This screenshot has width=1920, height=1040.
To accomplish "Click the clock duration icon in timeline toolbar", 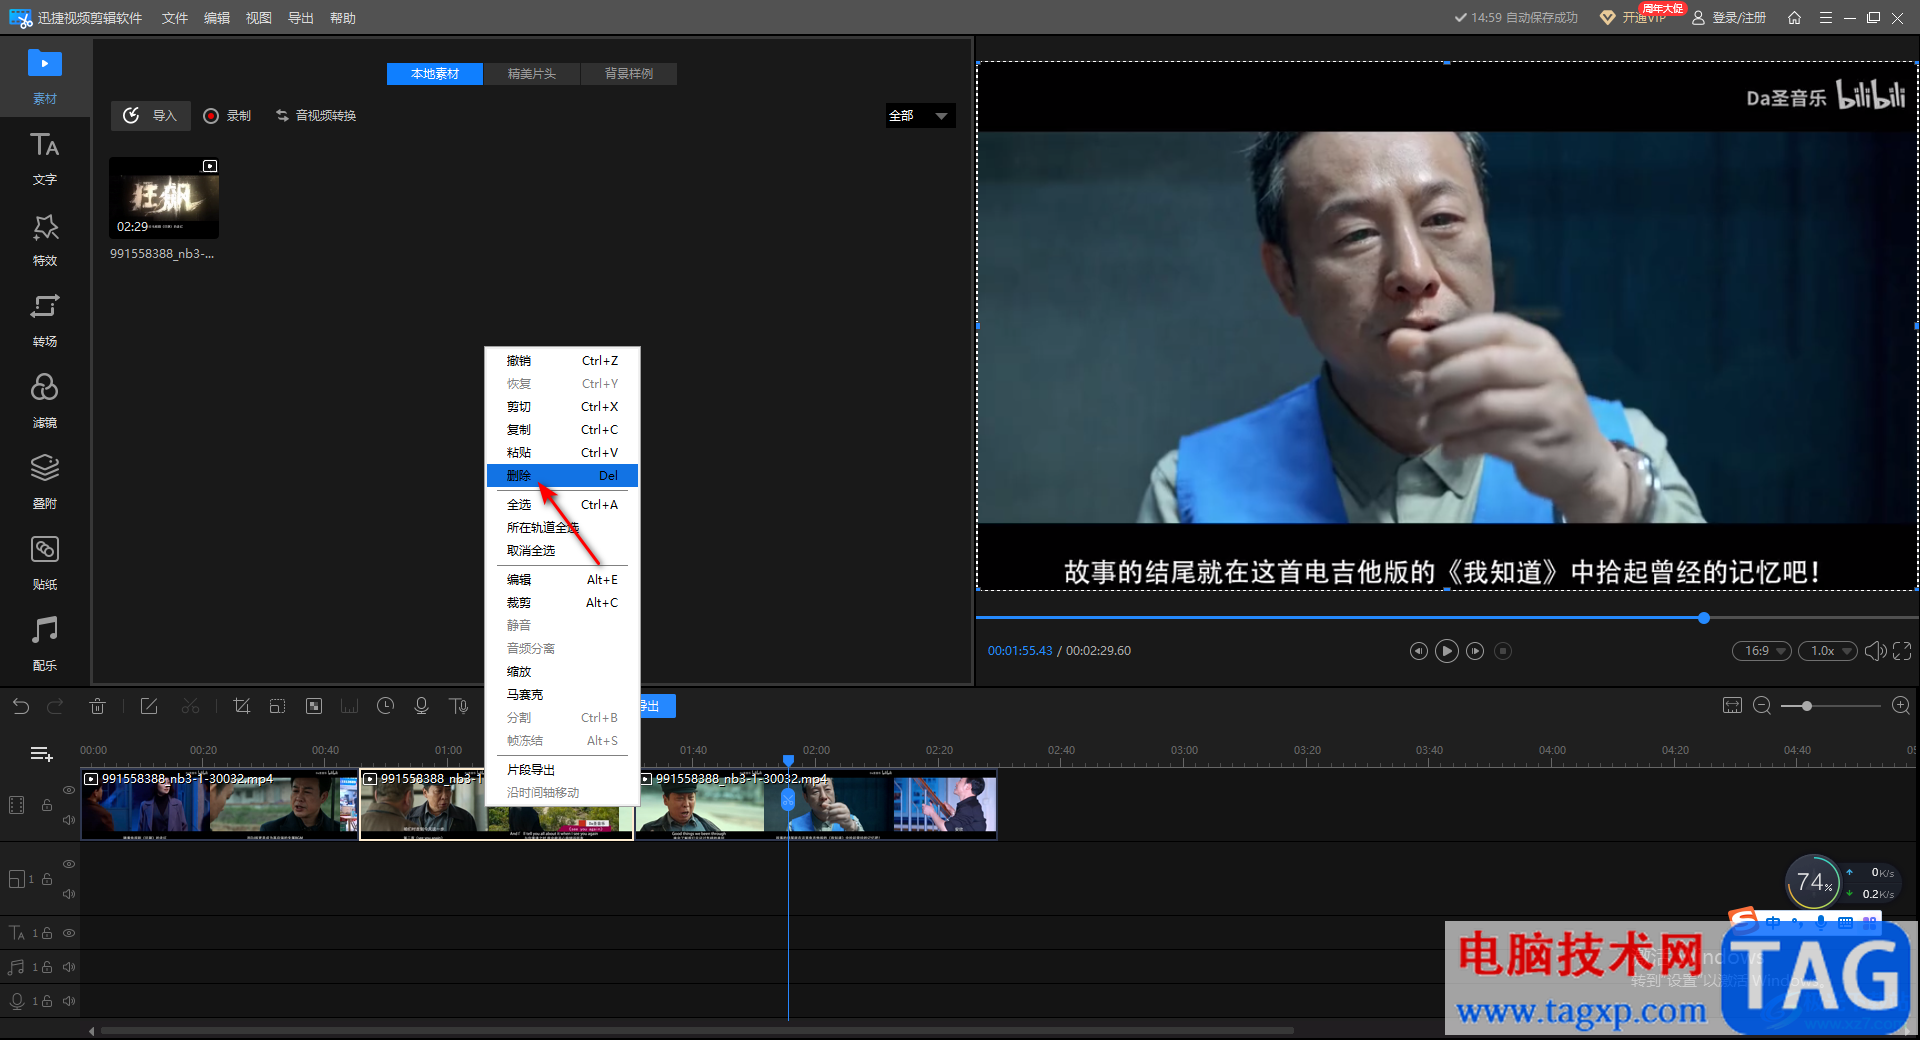I will click(385, 706).
